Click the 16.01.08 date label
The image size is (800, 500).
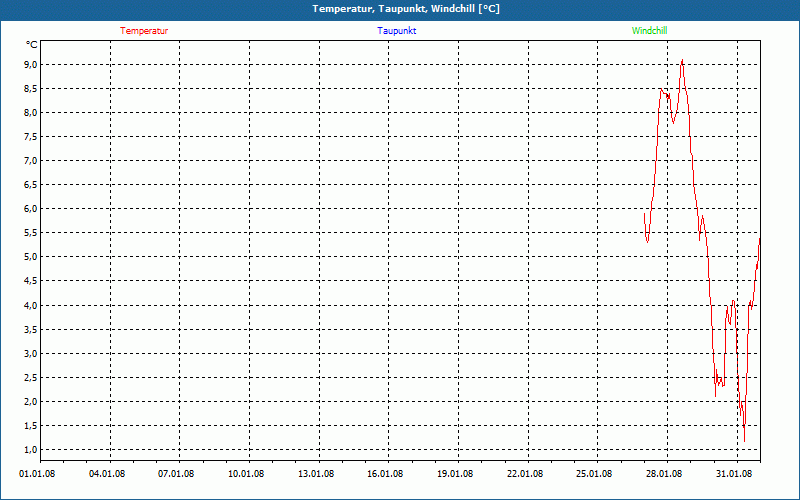click(385, 473)
